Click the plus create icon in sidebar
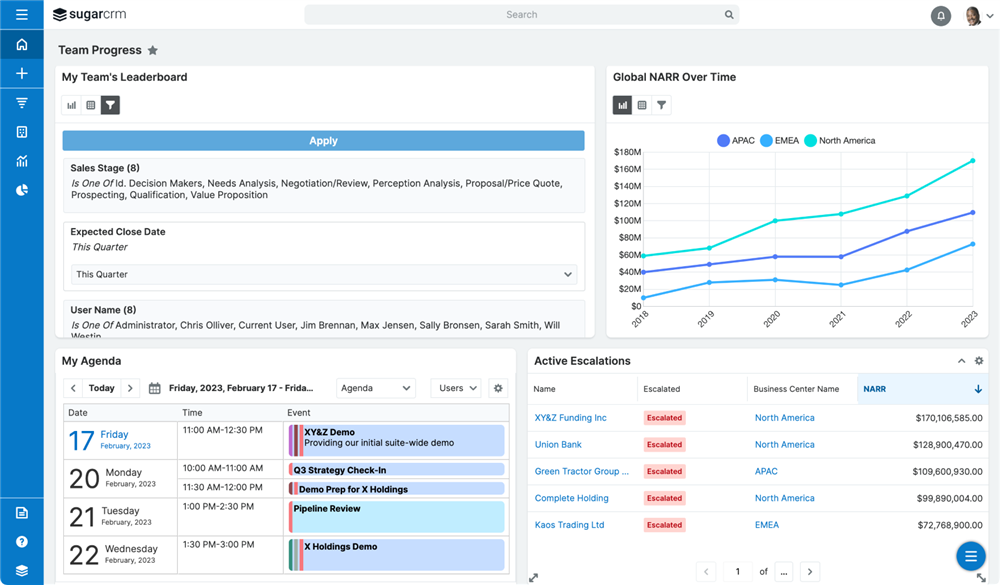This screenshot has height=585, width=1000. [21, 74]
